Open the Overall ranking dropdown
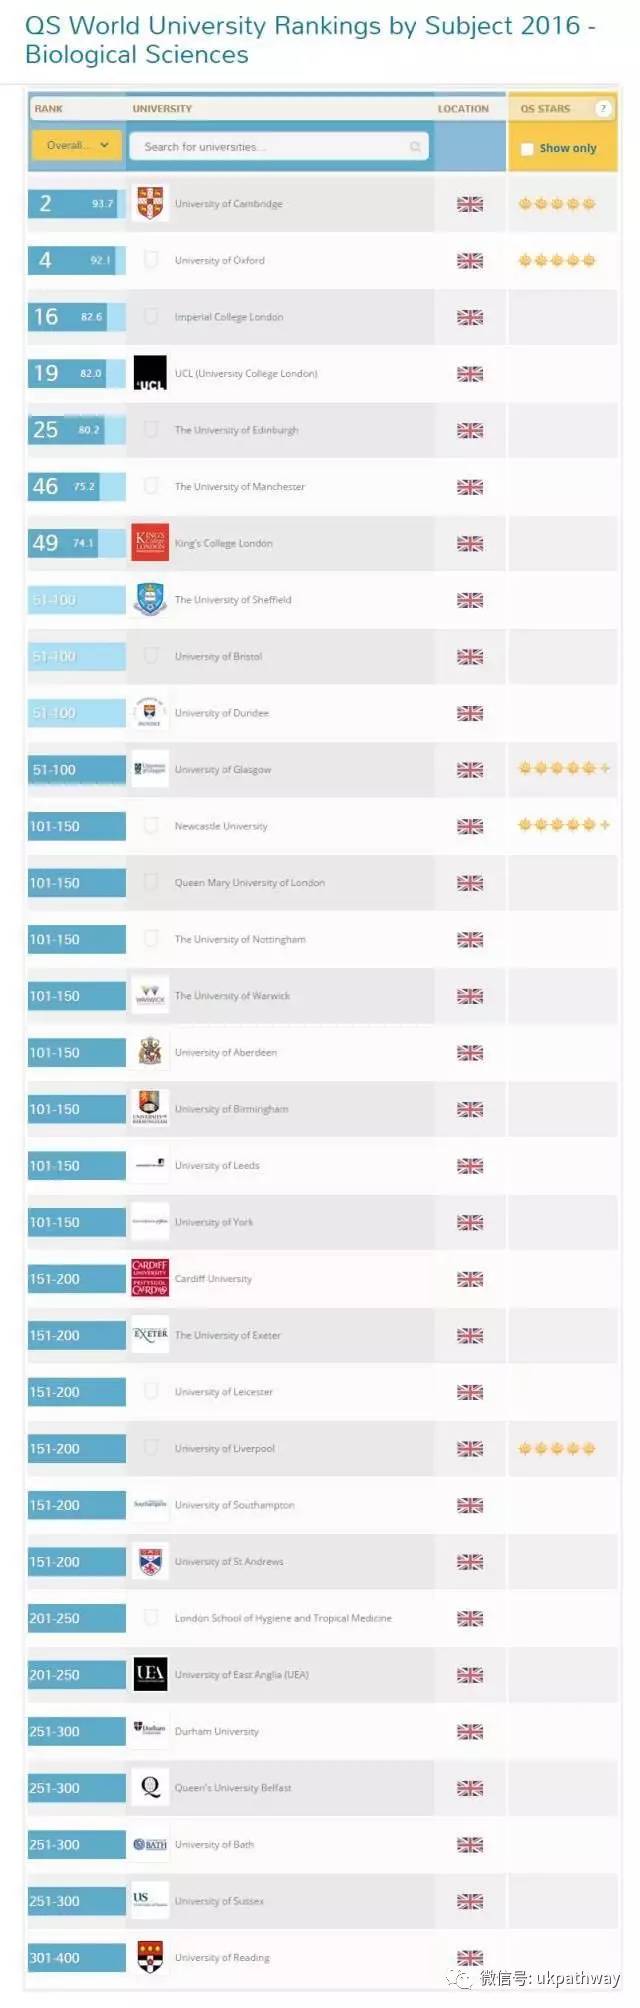 click(x=77, y=145)
